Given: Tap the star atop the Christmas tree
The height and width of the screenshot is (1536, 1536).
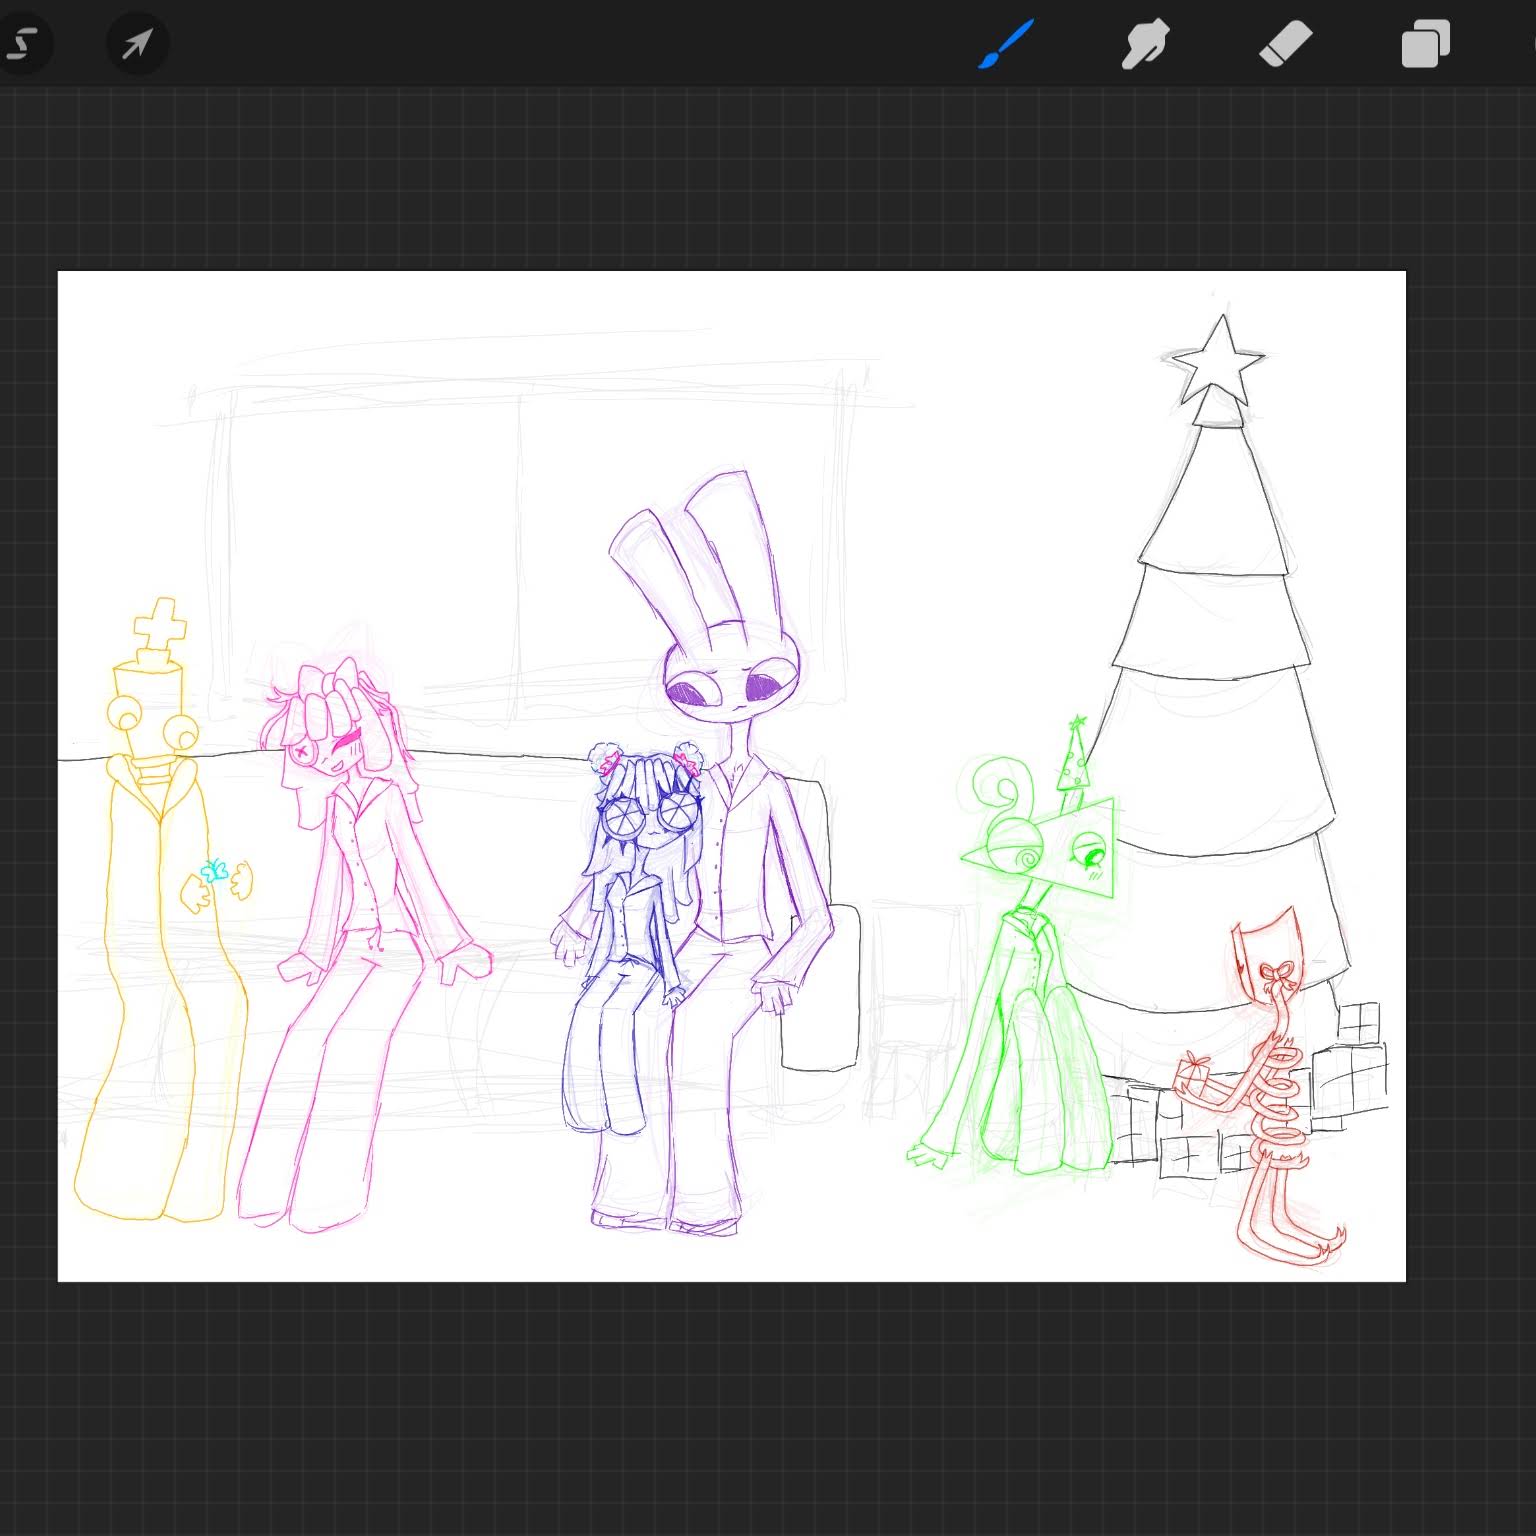Looking at the screenshot, I should tap(1218, 360).
